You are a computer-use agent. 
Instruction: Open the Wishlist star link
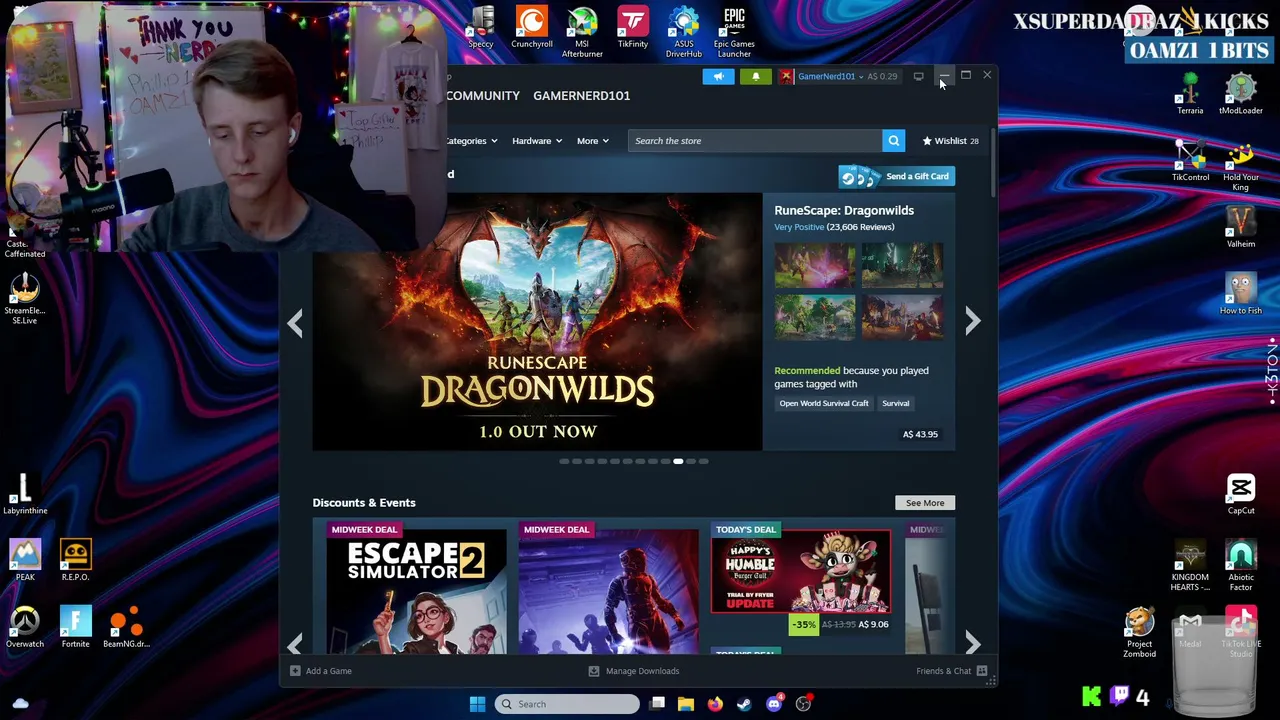(x=950, y=141)
